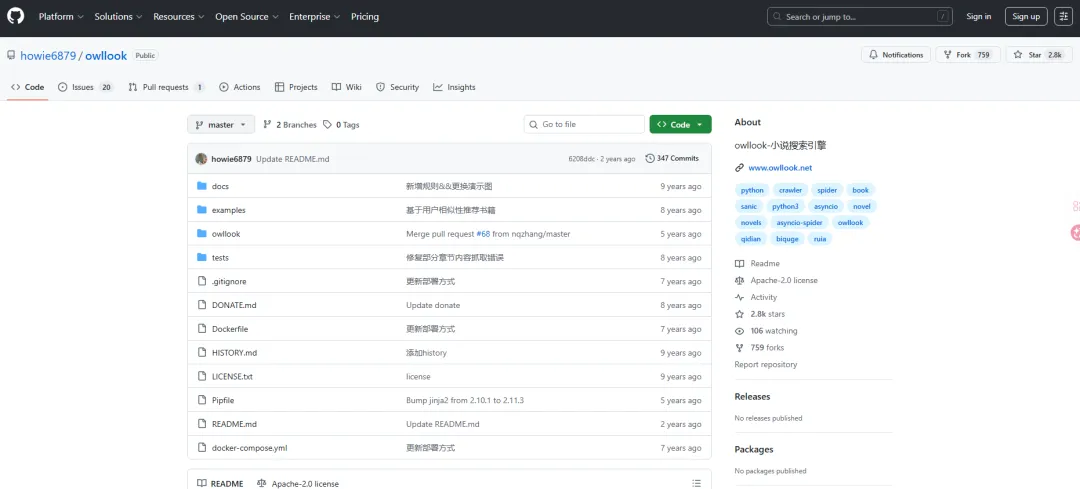
Task: Open the LICENSE.txt file
Action: 232,377
